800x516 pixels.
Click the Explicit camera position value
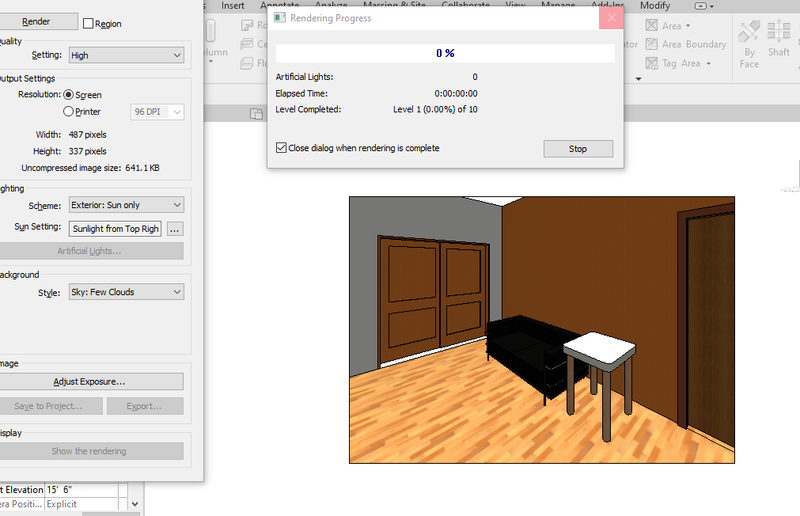coord(82,504)
